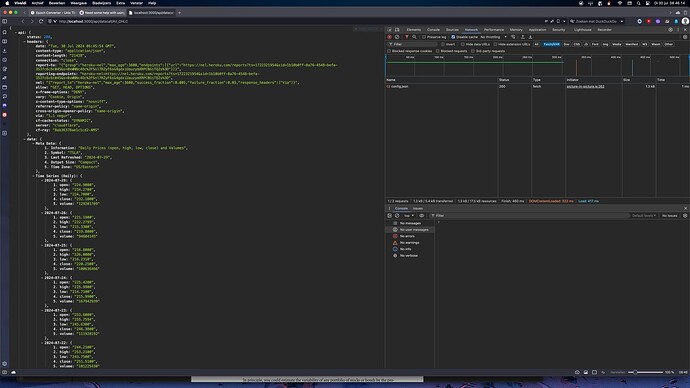Switch to the Elements tab
The image size is (690, 388).
click(414, 29)
